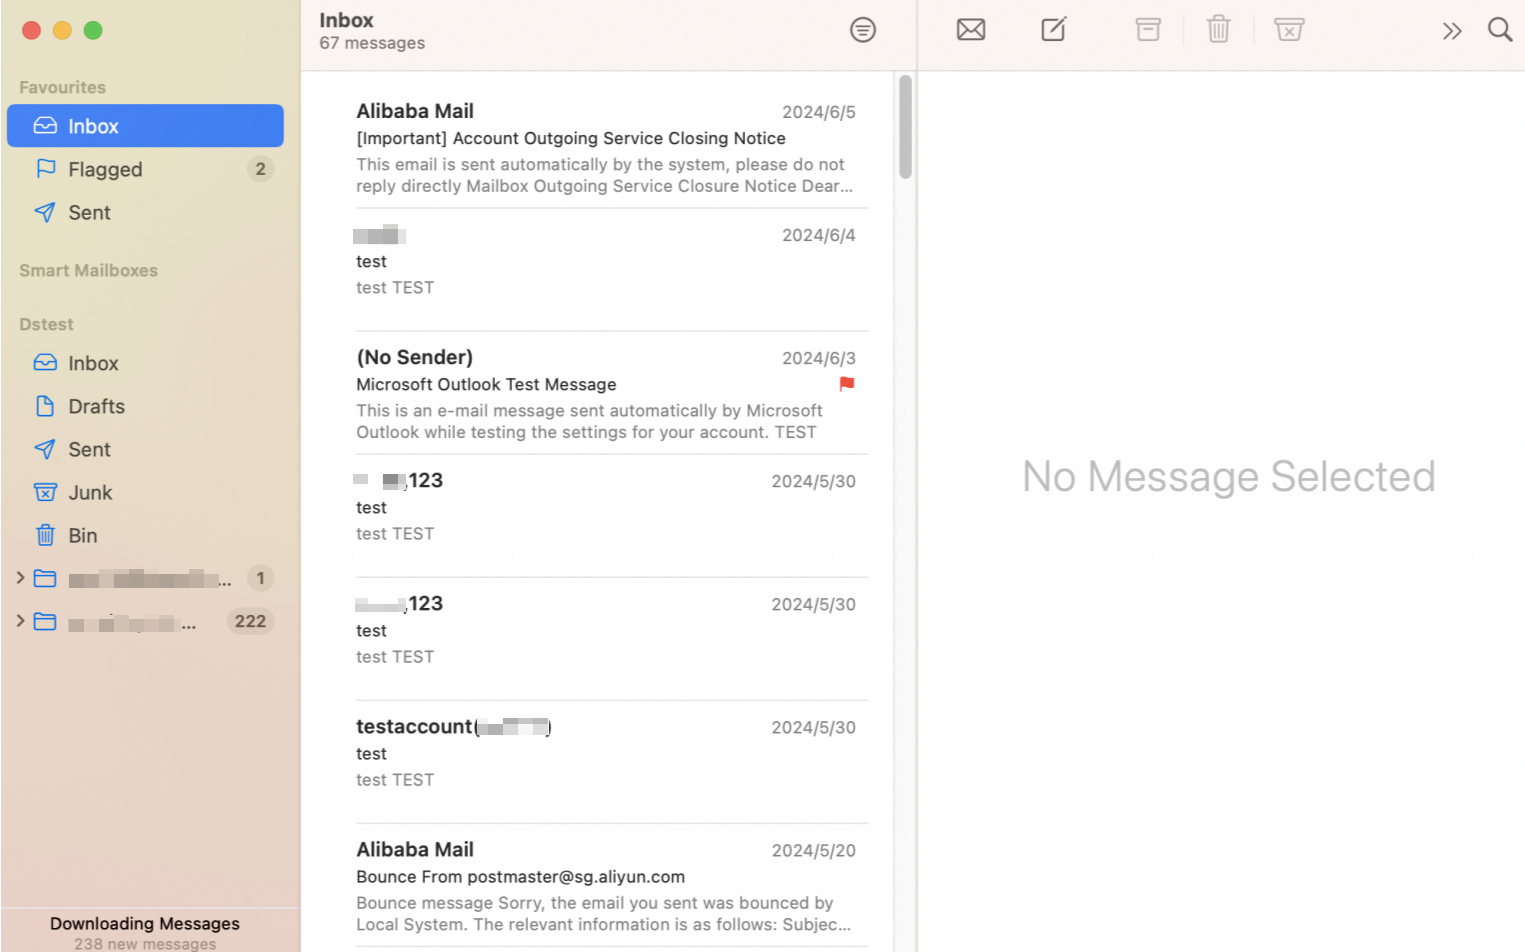Click the Favourites section header

point(62,87)
